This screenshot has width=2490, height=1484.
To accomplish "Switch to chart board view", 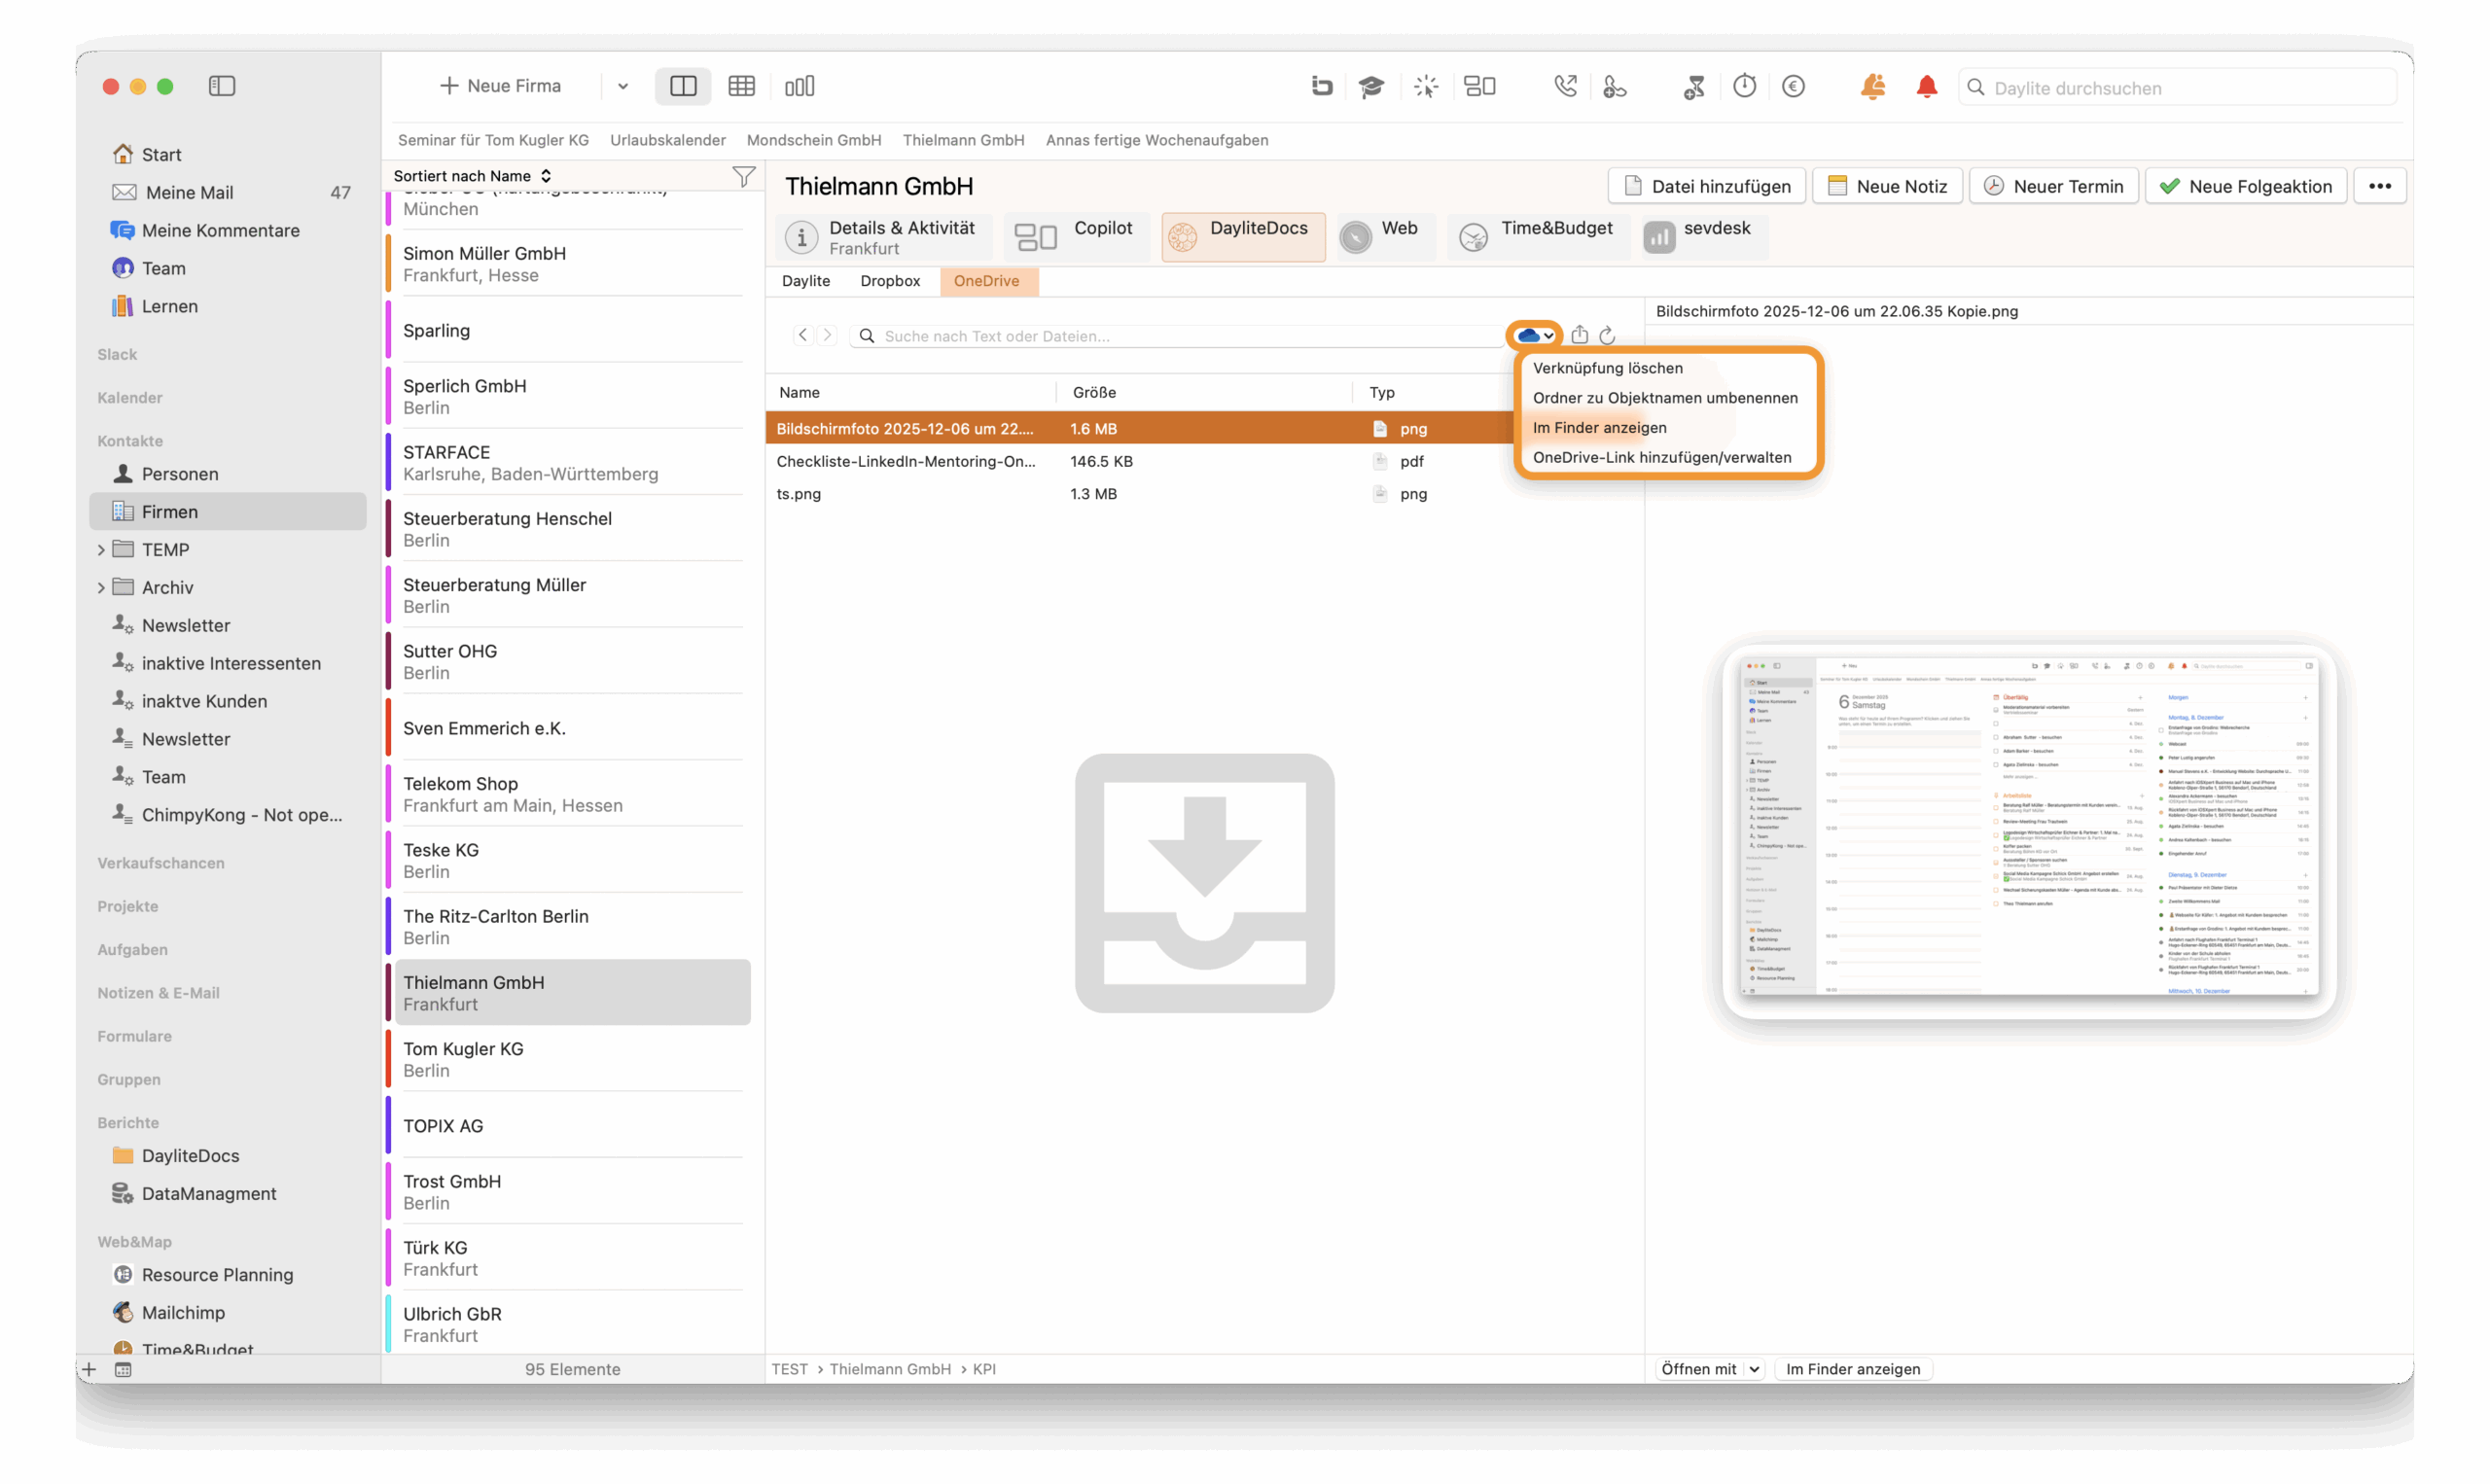I will tap(799, 86).
